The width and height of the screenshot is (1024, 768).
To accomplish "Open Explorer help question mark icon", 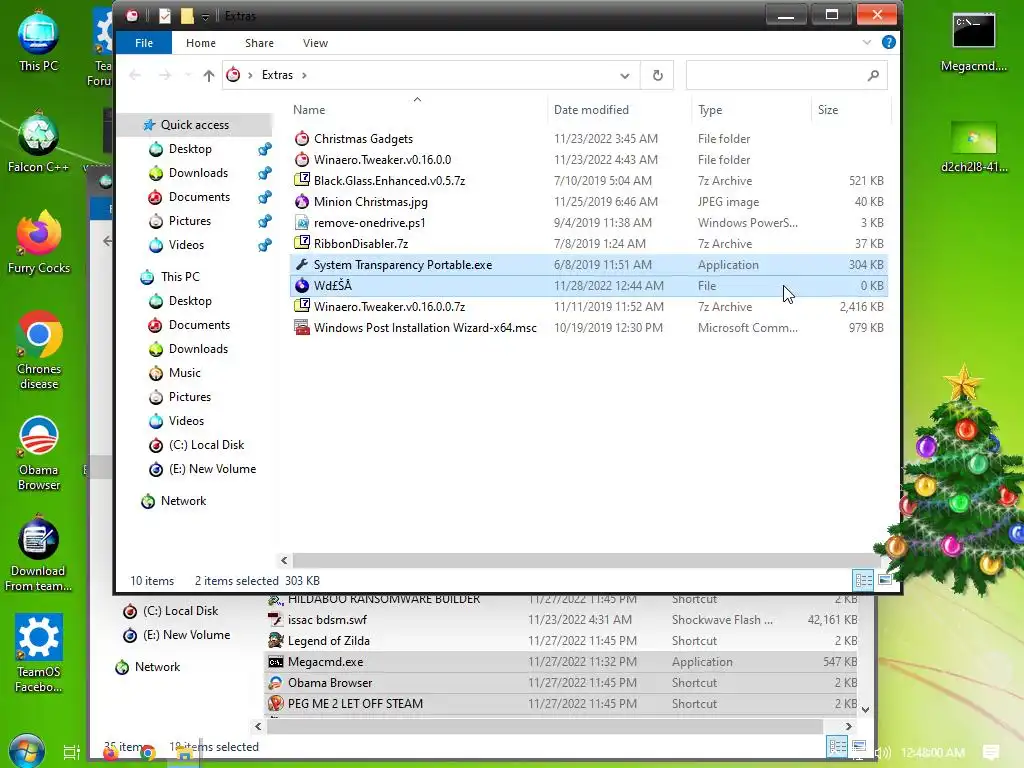I will pyautogui.click(x=889, y=42).
